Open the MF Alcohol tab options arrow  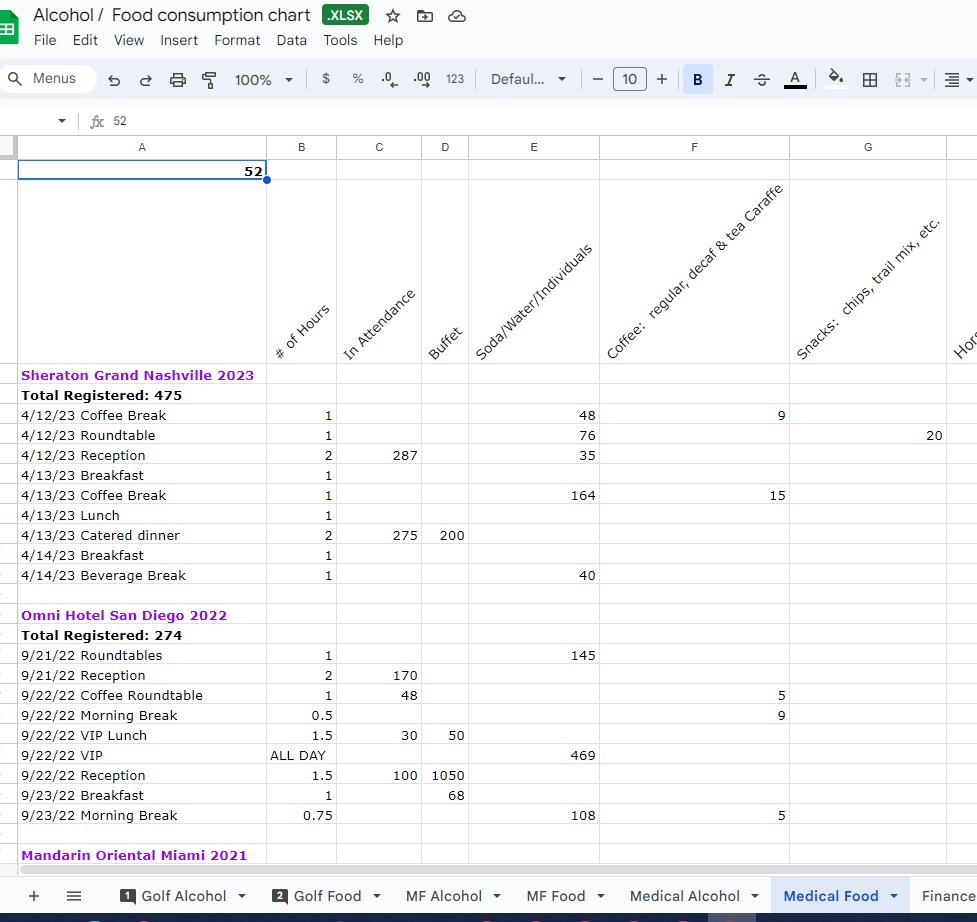tap(497, 896)
